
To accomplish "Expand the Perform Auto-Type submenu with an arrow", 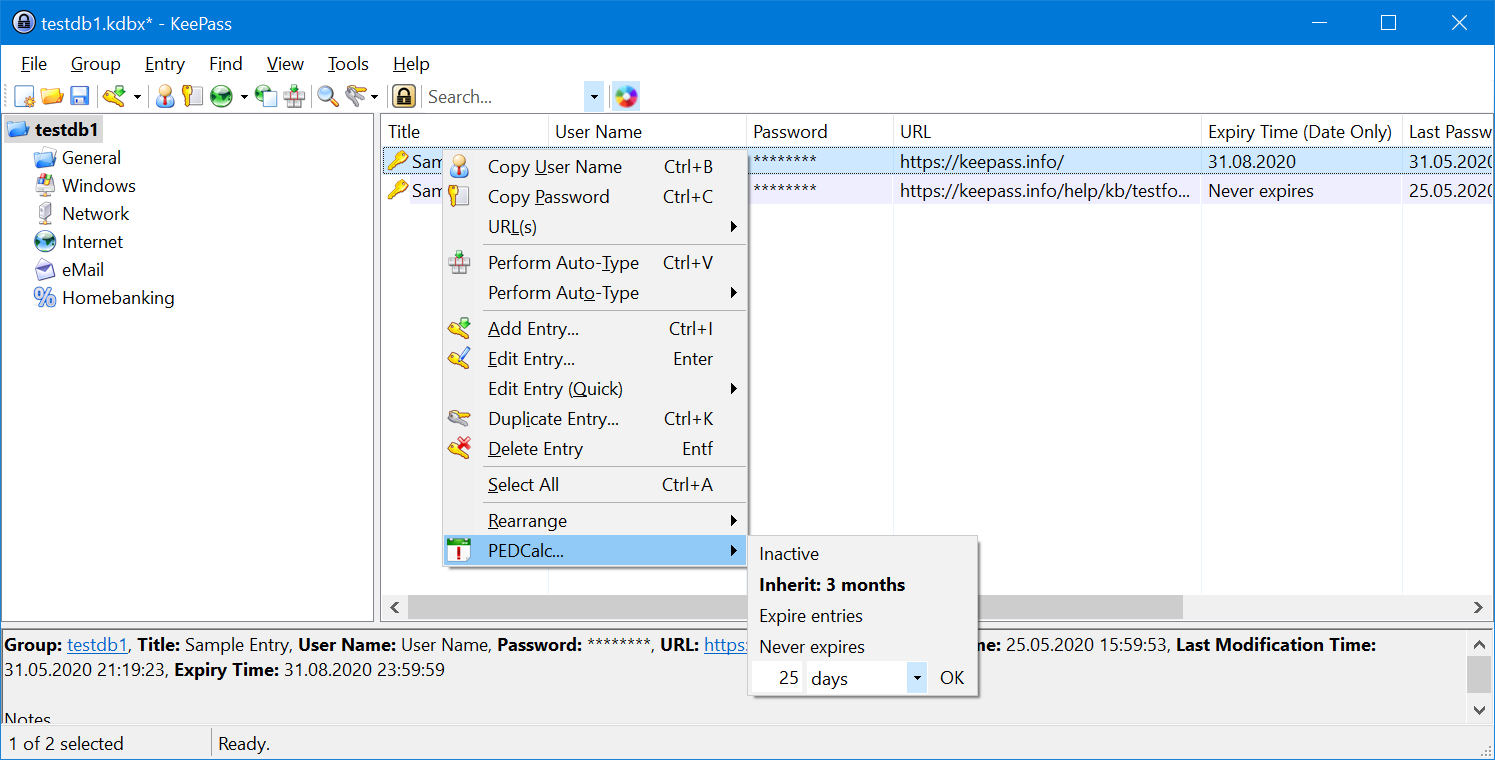I will point(595,293).
